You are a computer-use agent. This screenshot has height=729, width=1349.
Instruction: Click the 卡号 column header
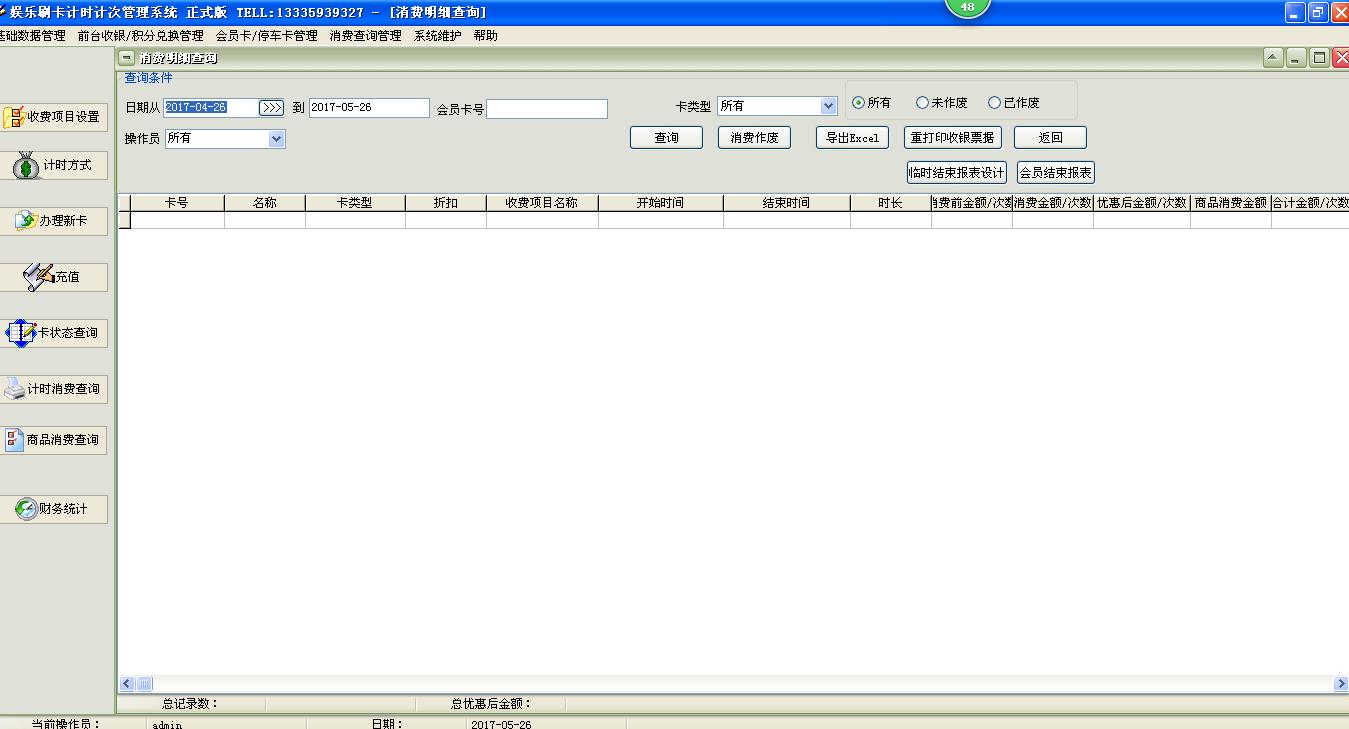[x=177, y=203]
